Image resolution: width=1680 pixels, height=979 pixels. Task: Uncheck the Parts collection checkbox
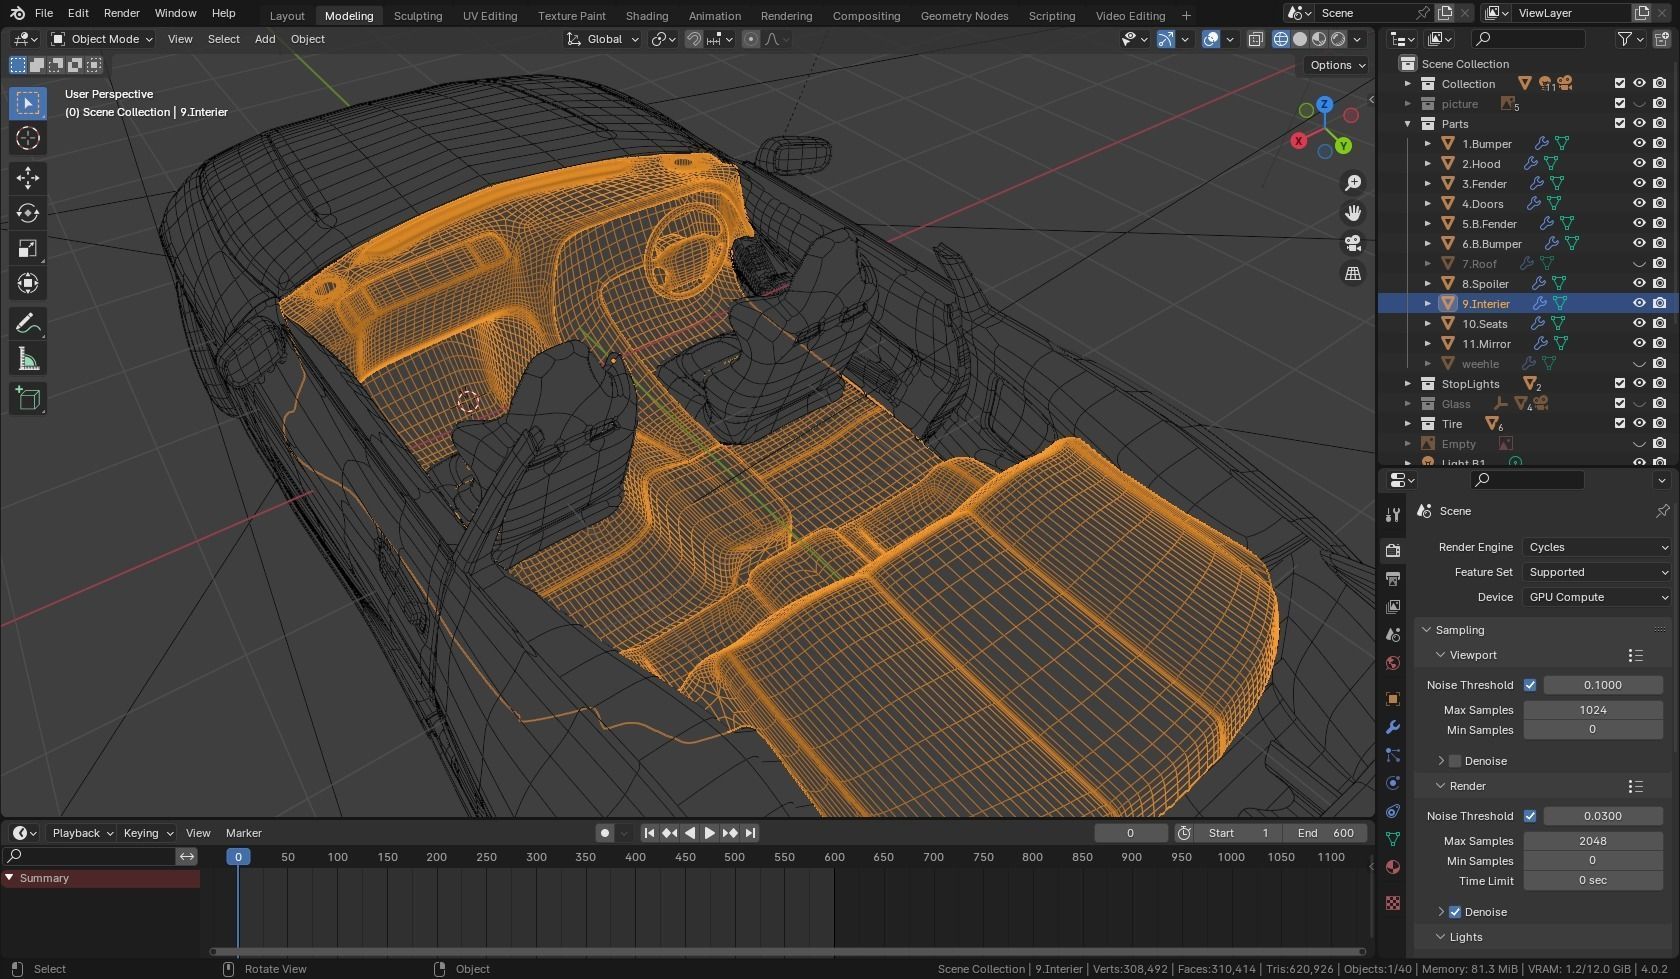1620,123
